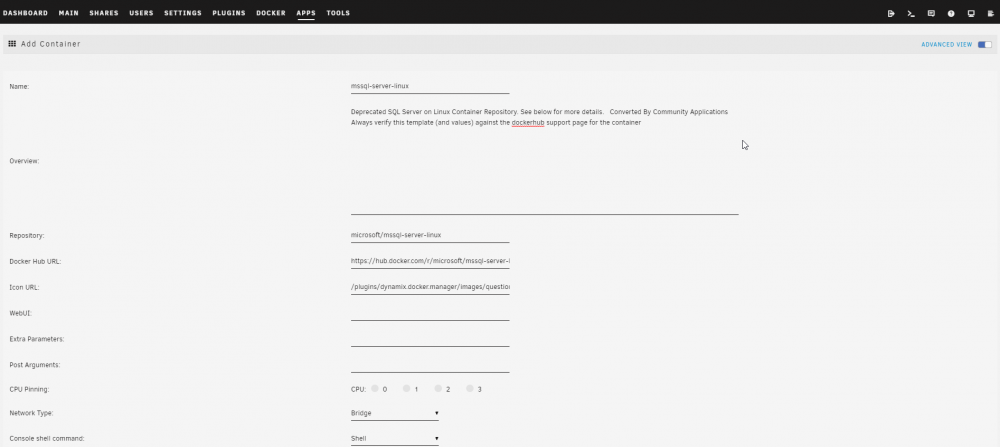Click the grid icon beside Add Container
Image resolution: width=1000 pixels, height=447 pixels.
[12, 44]
